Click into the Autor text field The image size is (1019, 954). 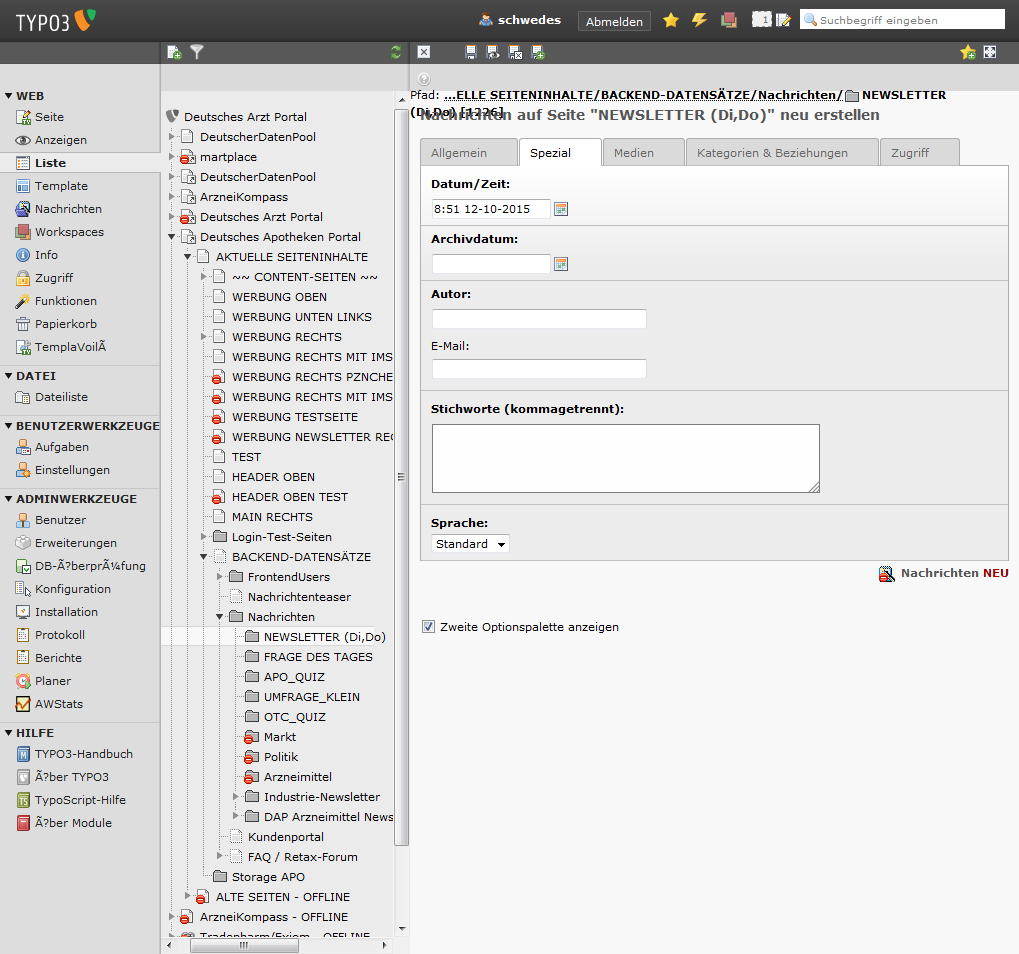click(539, 319)
